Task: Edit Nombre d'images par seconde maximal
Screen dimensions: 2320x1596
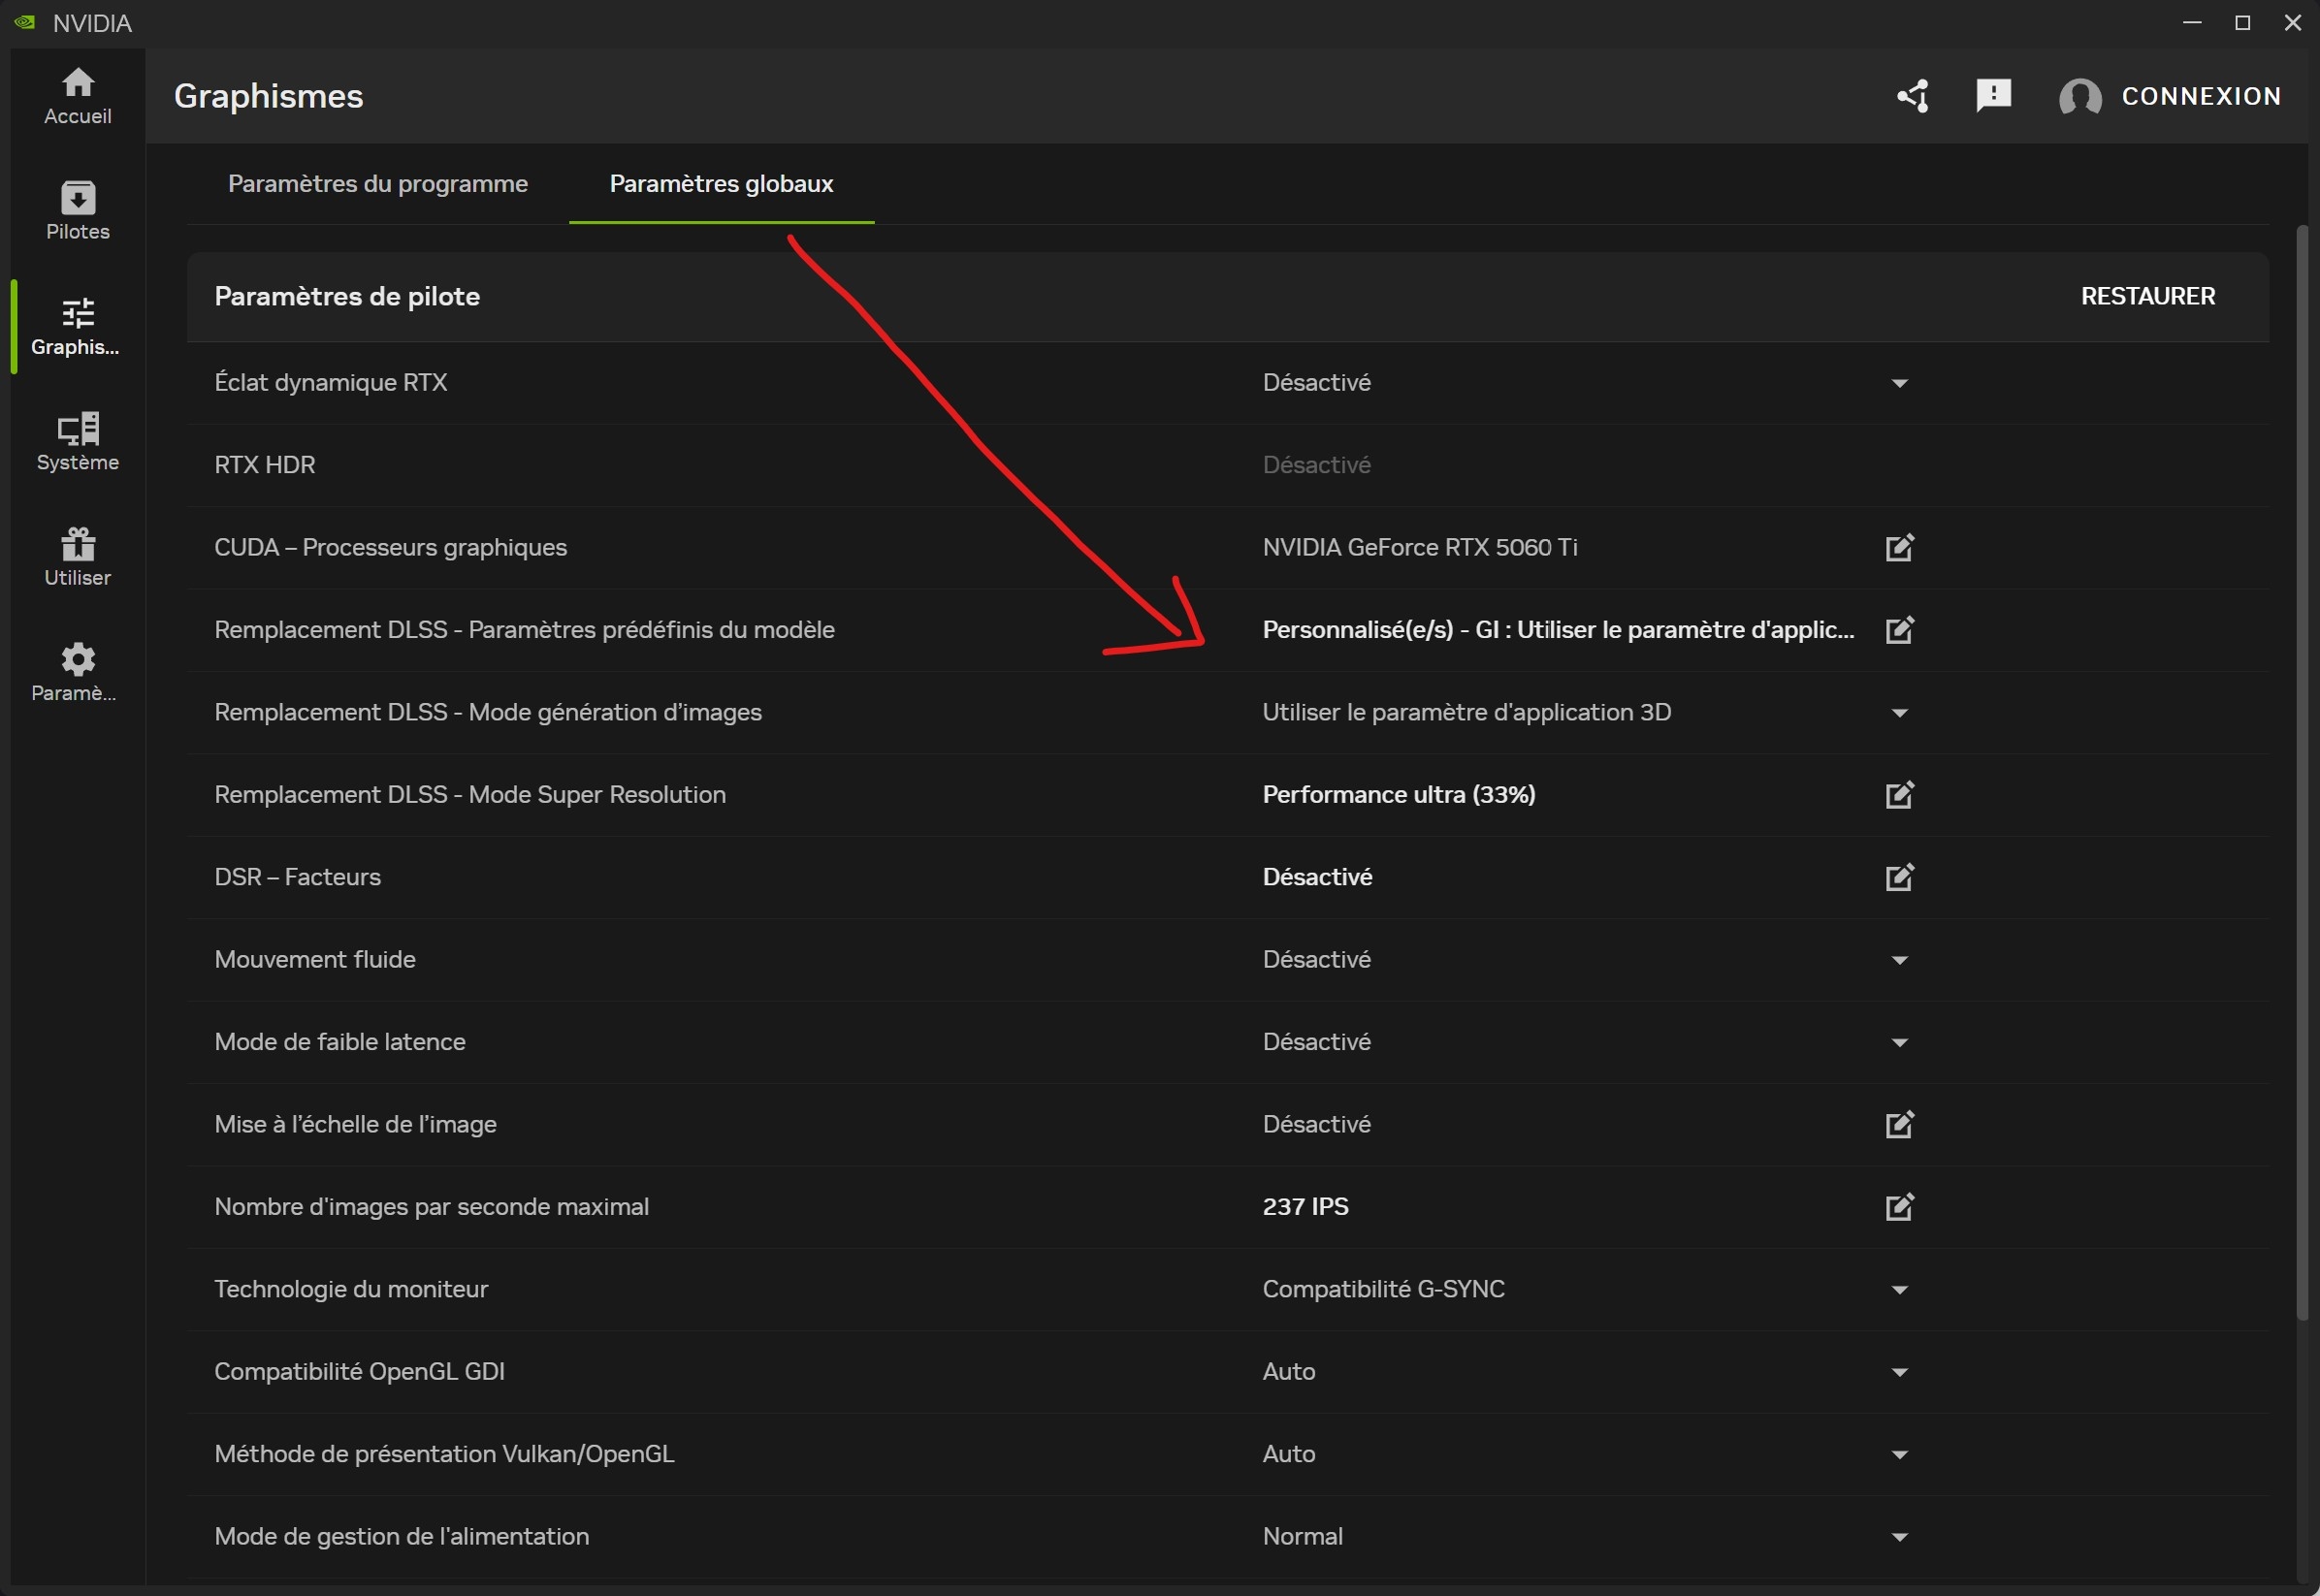Action: coord(1899,1207)
